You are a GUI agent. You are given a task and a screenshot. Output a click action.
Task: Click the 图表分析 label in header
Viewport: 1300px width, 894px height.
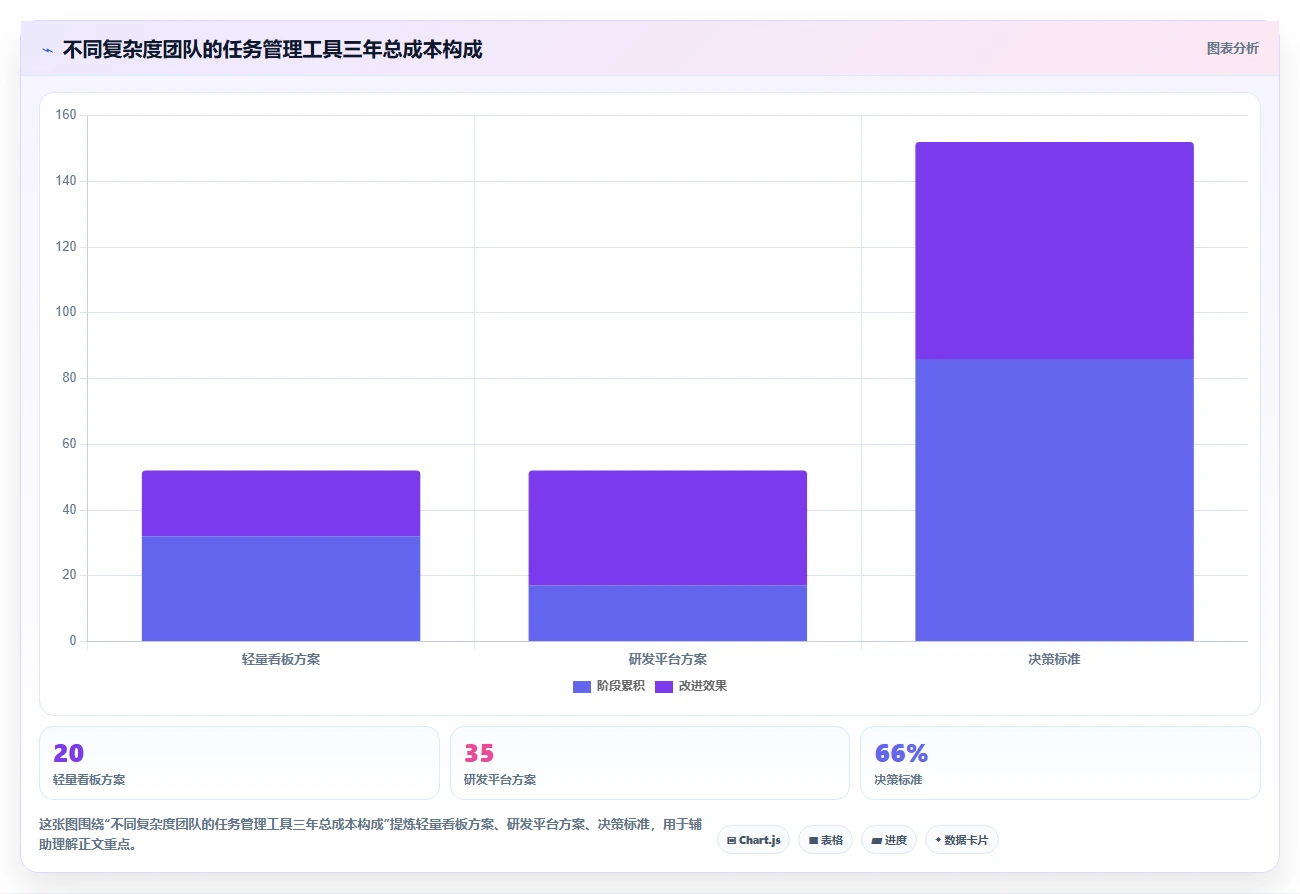[x=1232, y=48]
